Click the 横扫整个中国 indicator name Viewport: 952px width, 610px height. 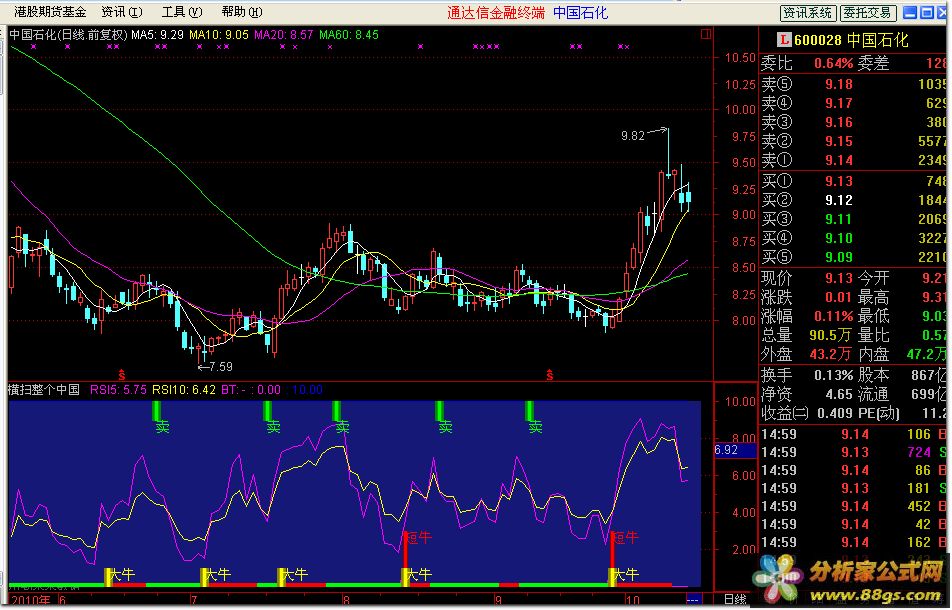click(44, 390)
